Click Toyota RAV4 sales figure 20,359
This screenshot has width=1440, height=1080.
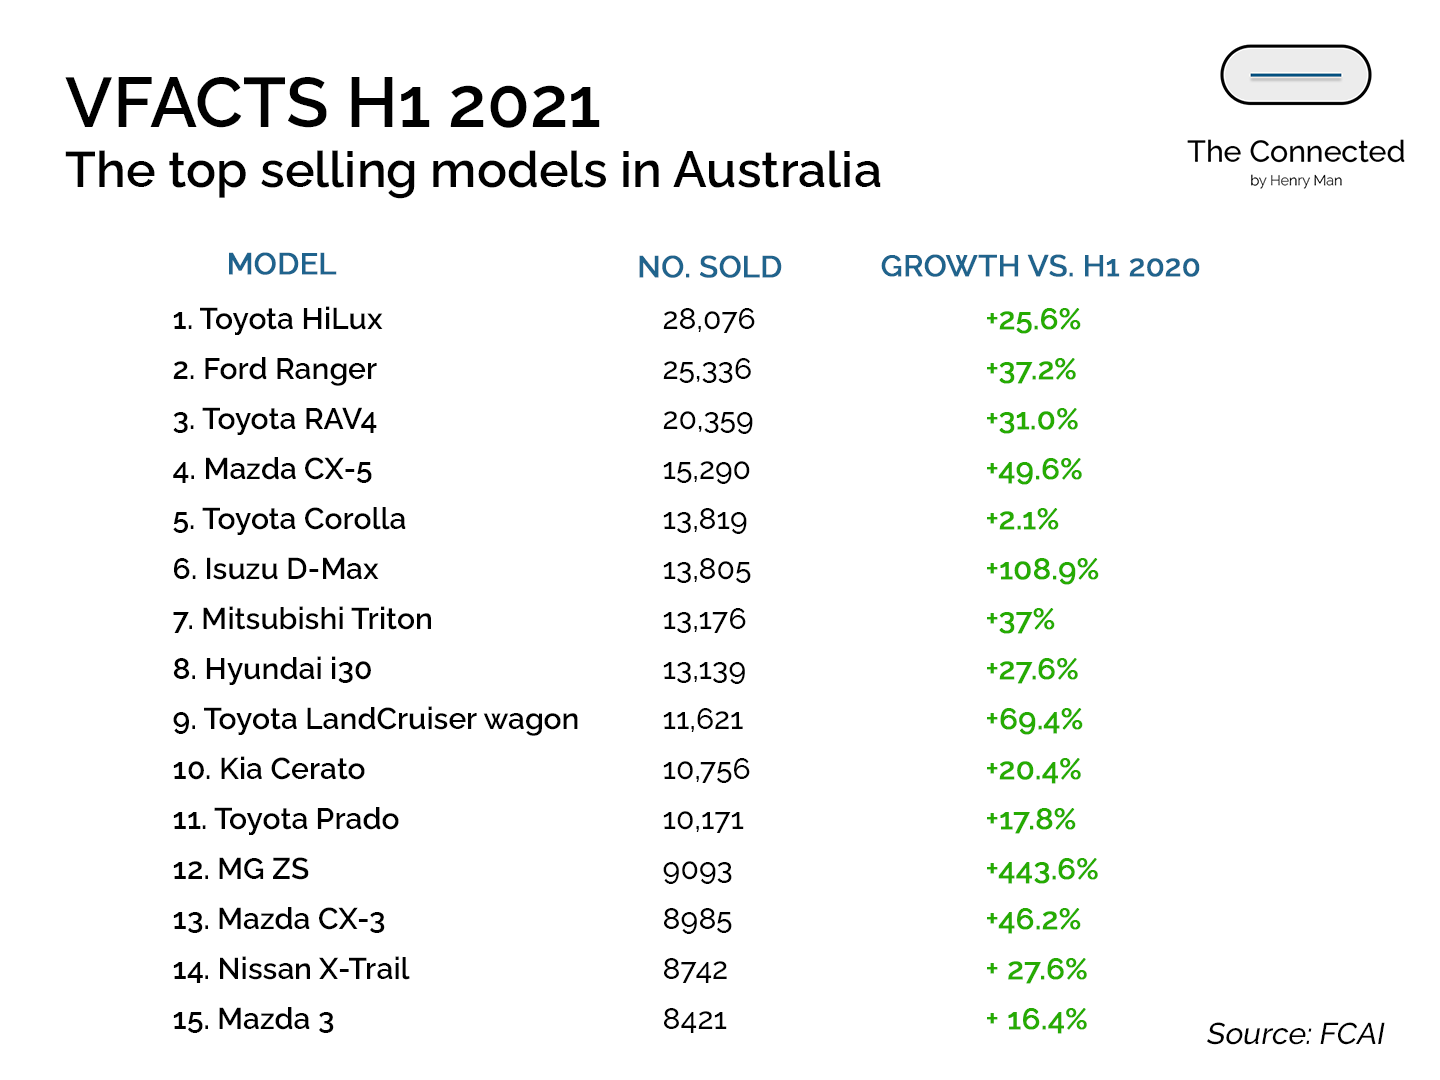point(707,420)
